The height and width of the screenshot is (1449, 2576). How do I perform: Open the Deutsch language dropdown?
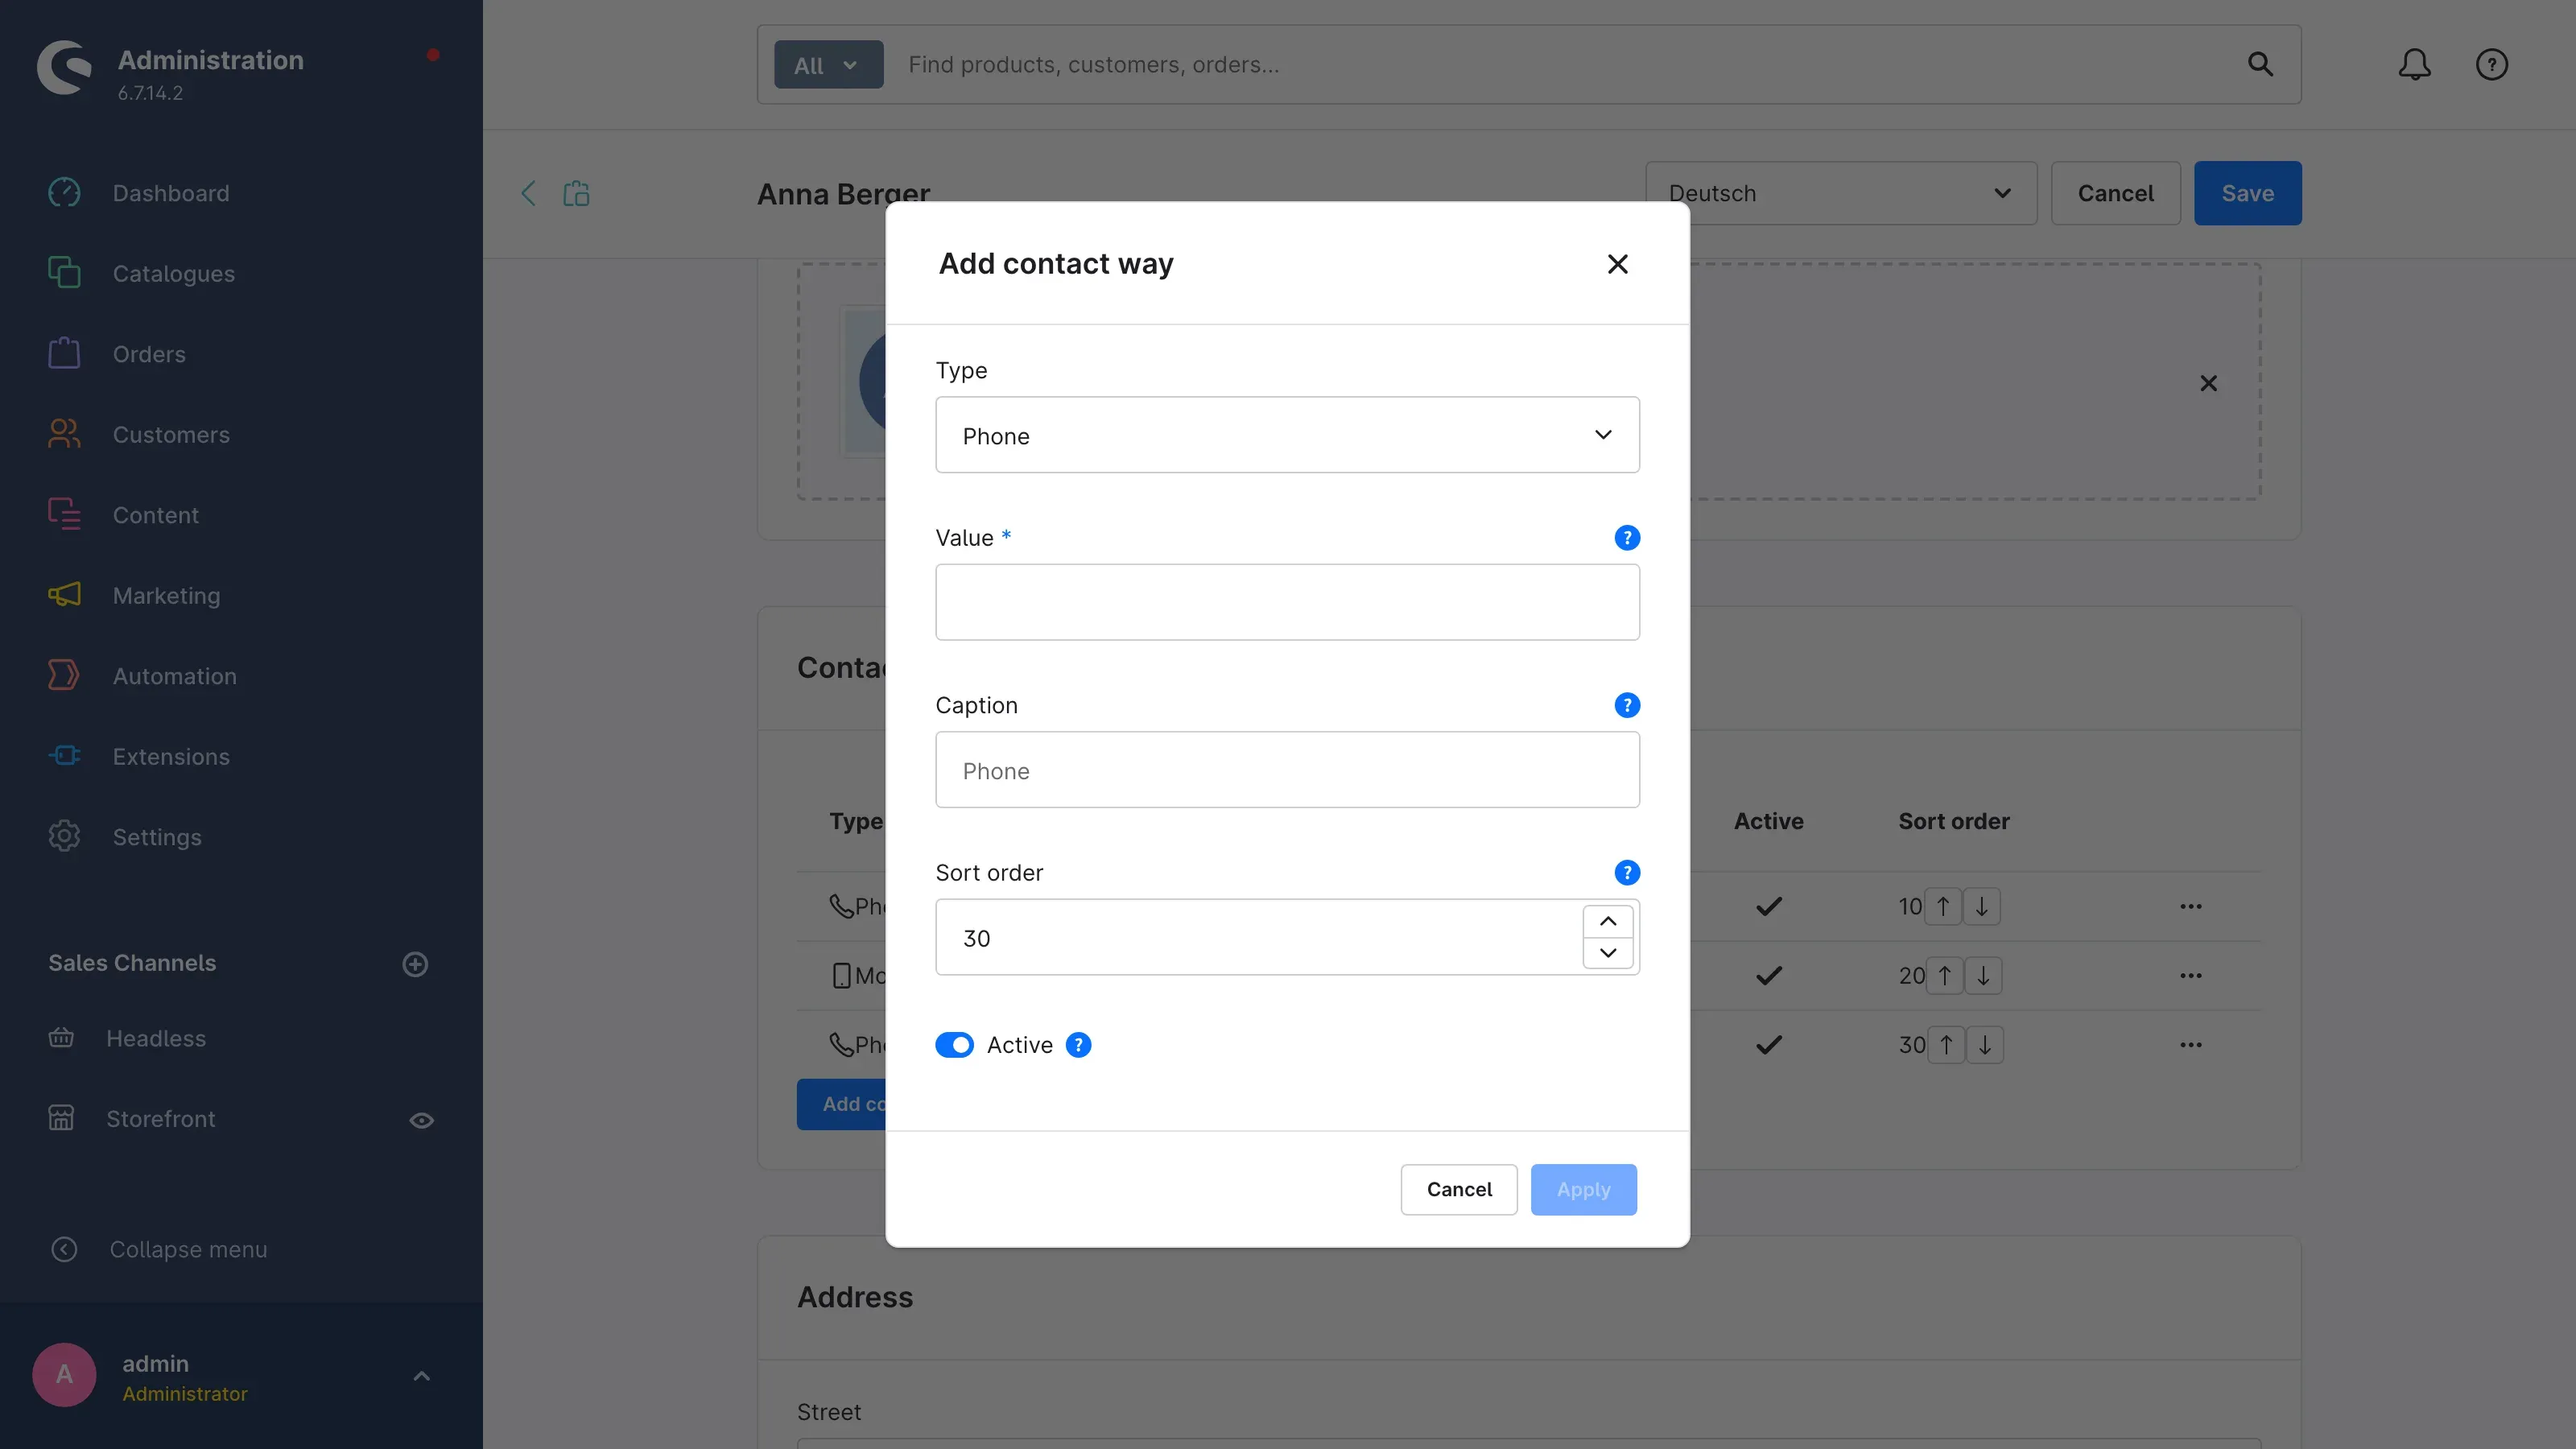pyautogui.click(x=1840, y=193)
